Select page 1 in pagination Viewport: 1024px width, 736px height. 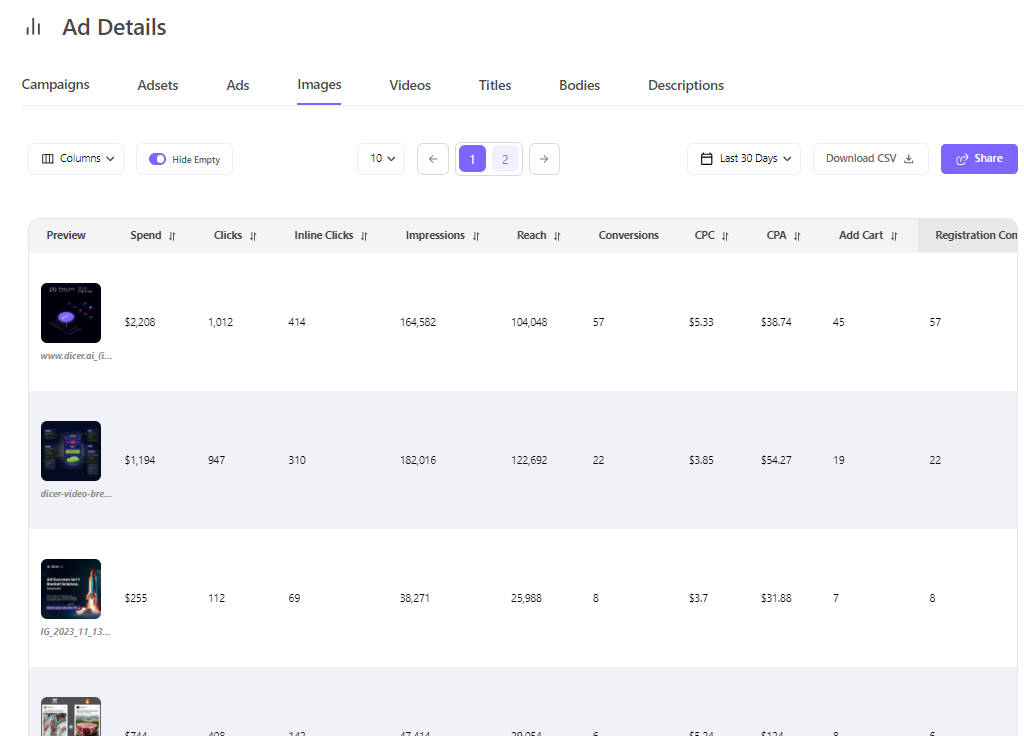tap(472, 159)
